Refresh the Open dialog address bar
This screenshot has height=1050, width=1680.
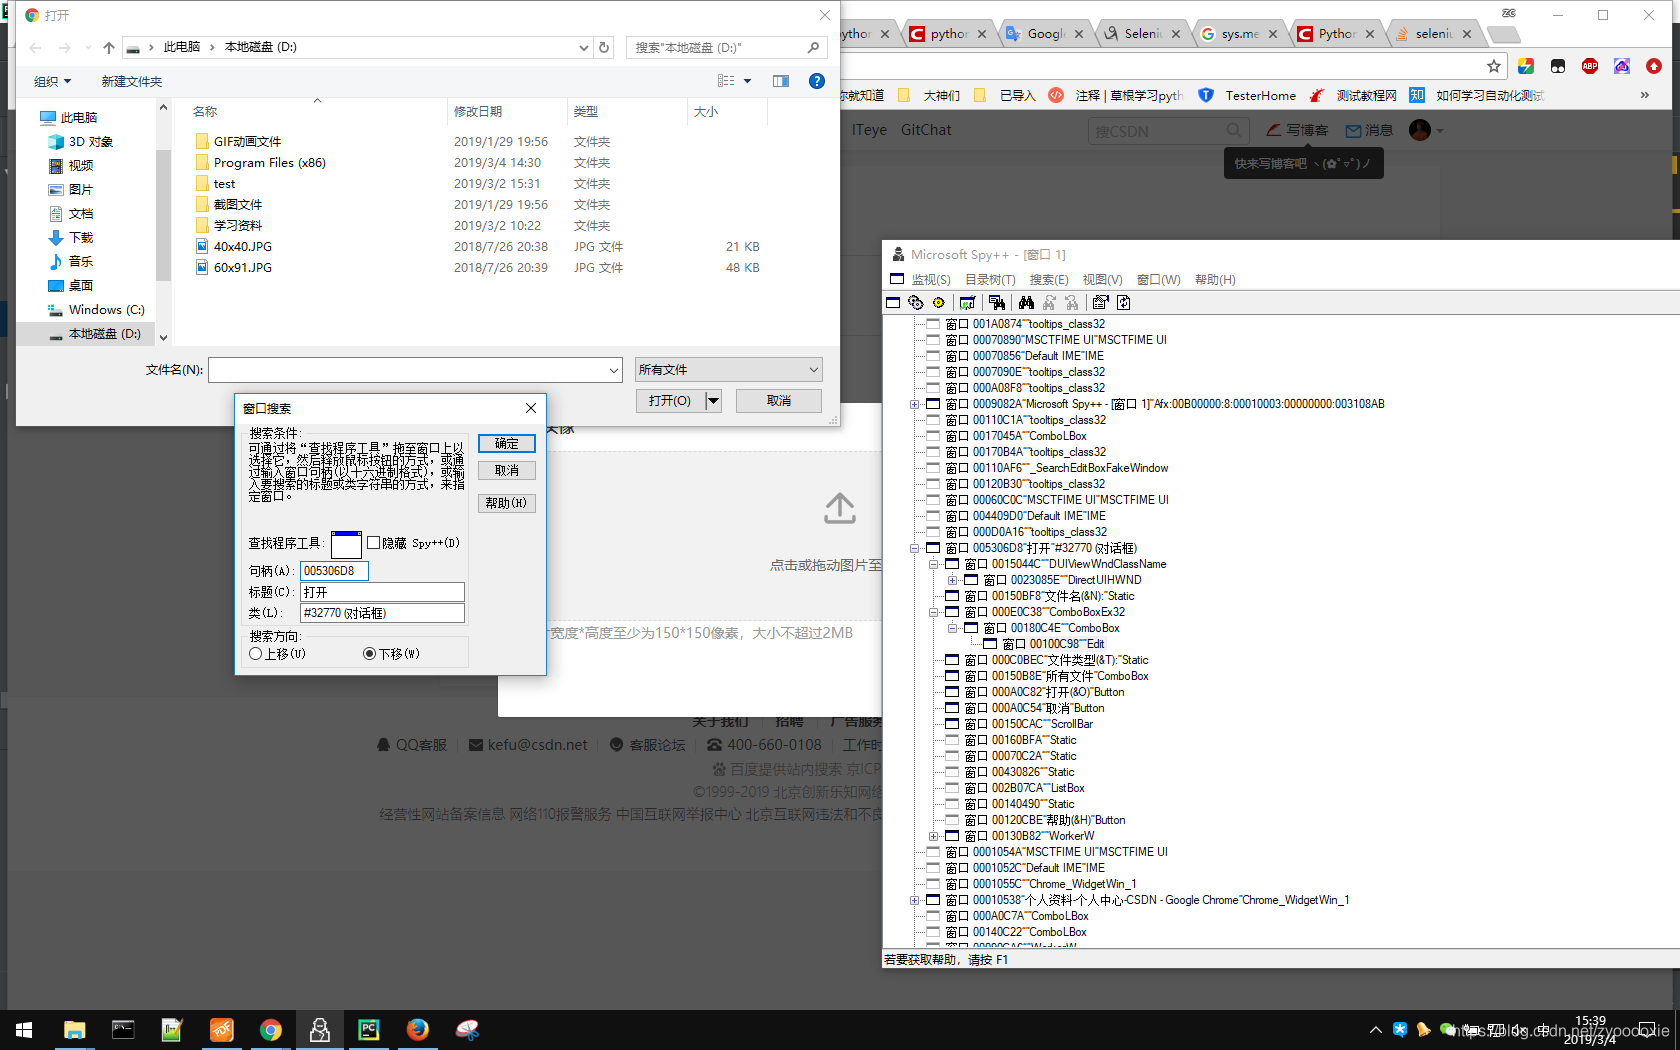pos(604,47)
